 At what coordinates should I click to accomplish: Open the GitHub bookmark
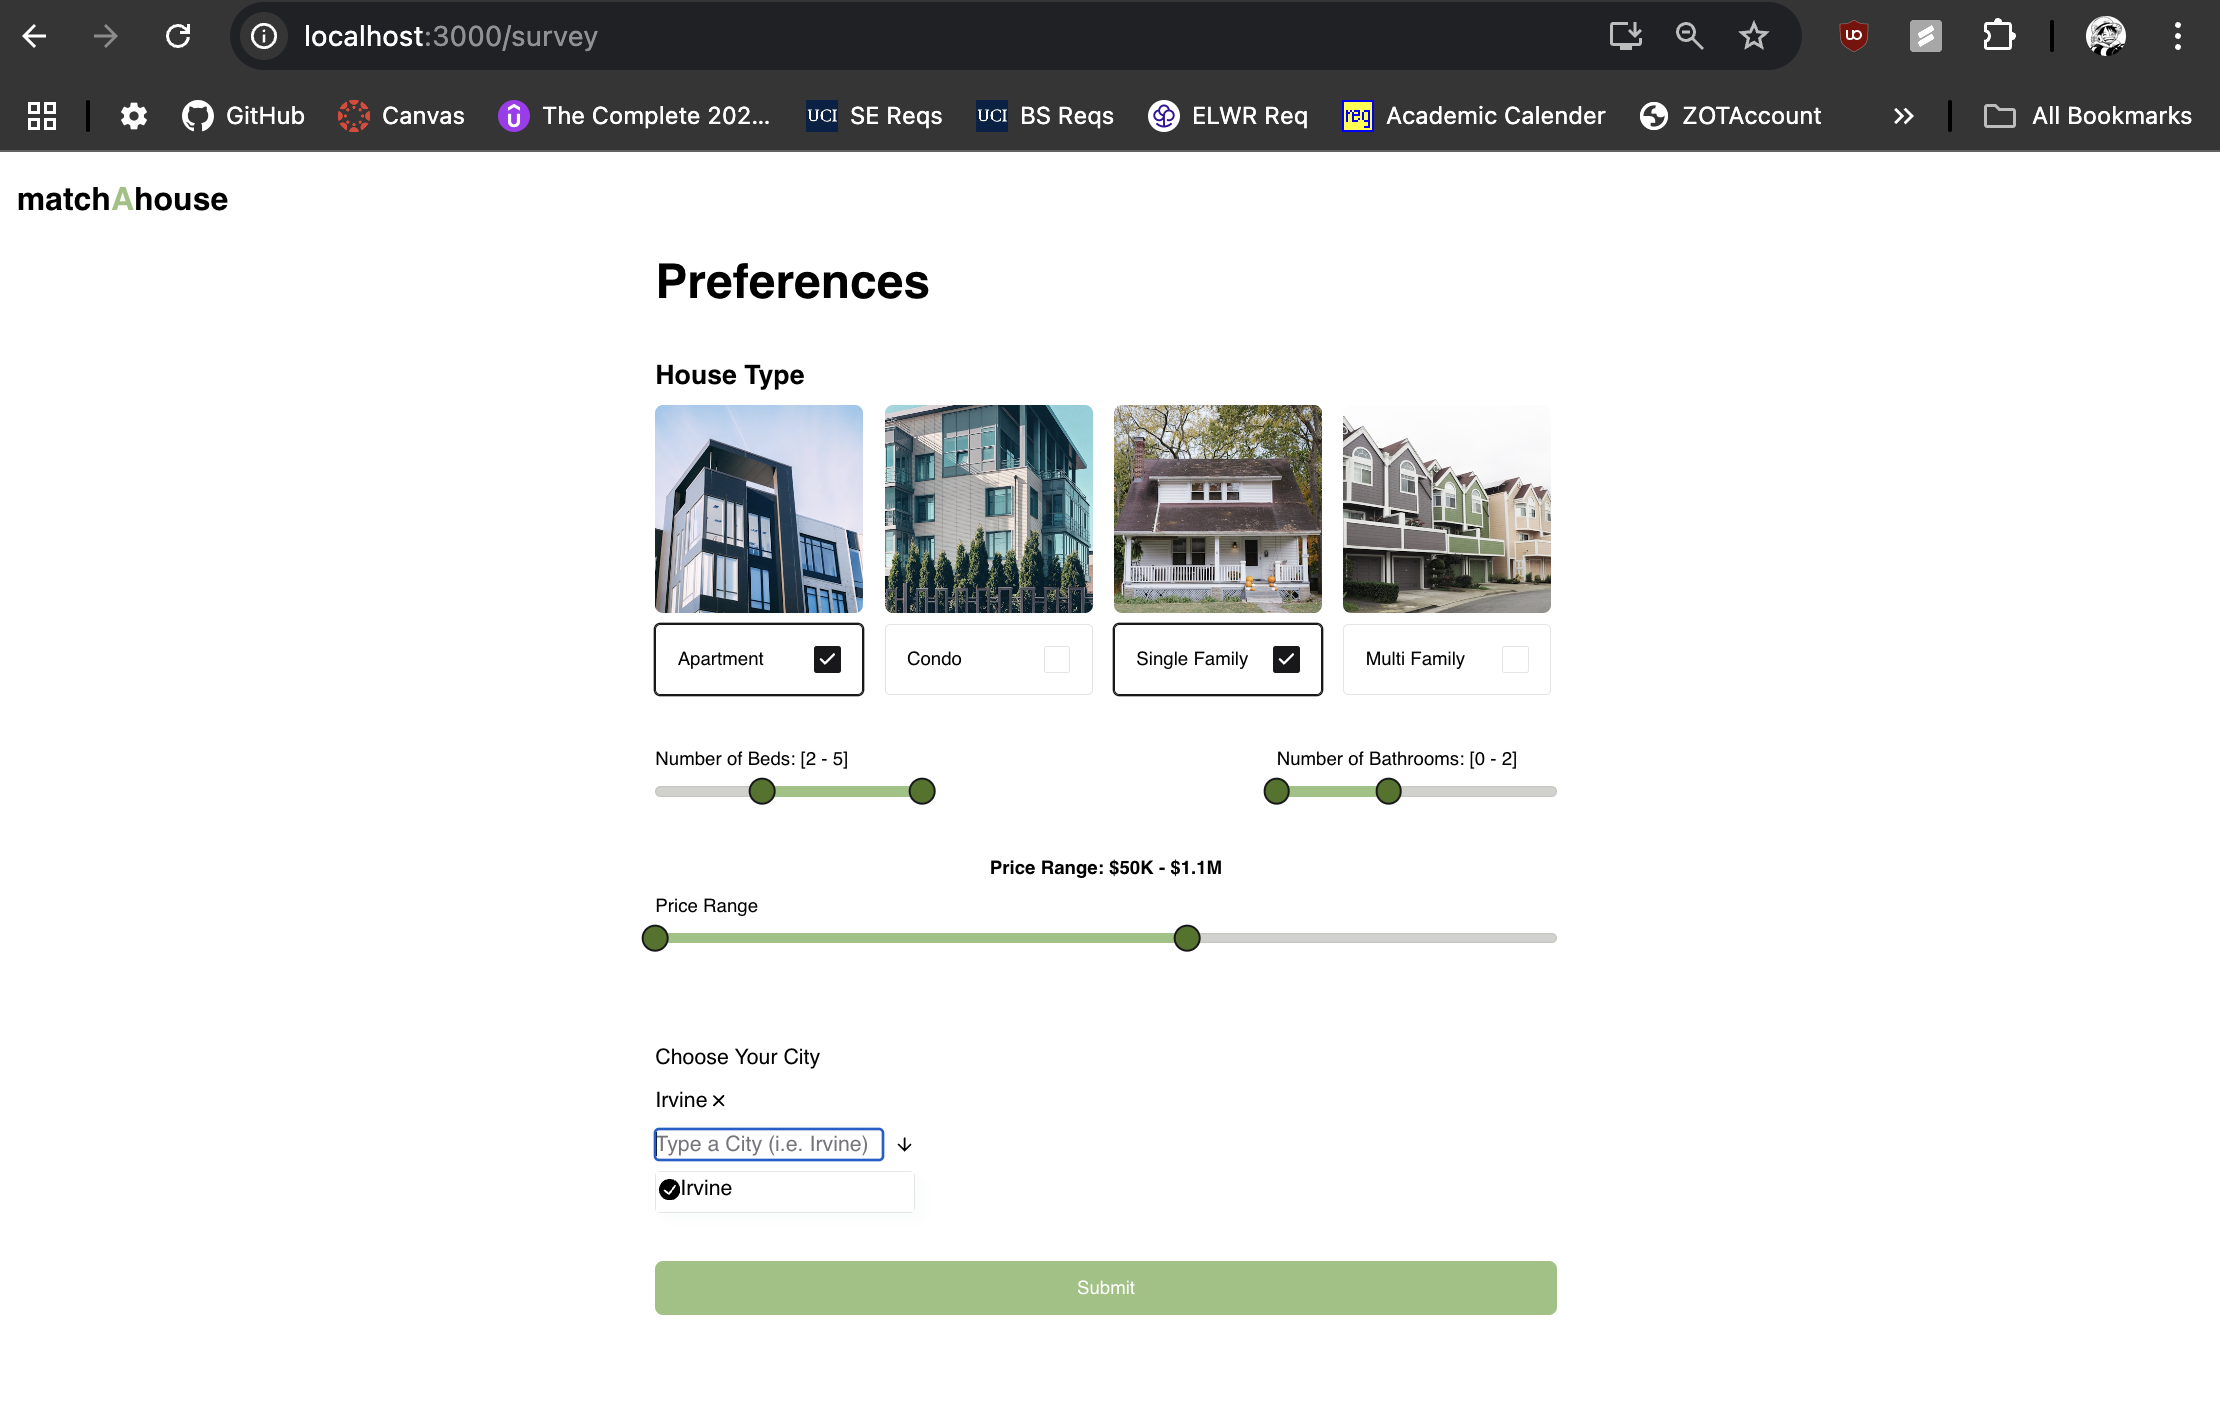pyautogui.click(x=244, y=116)
